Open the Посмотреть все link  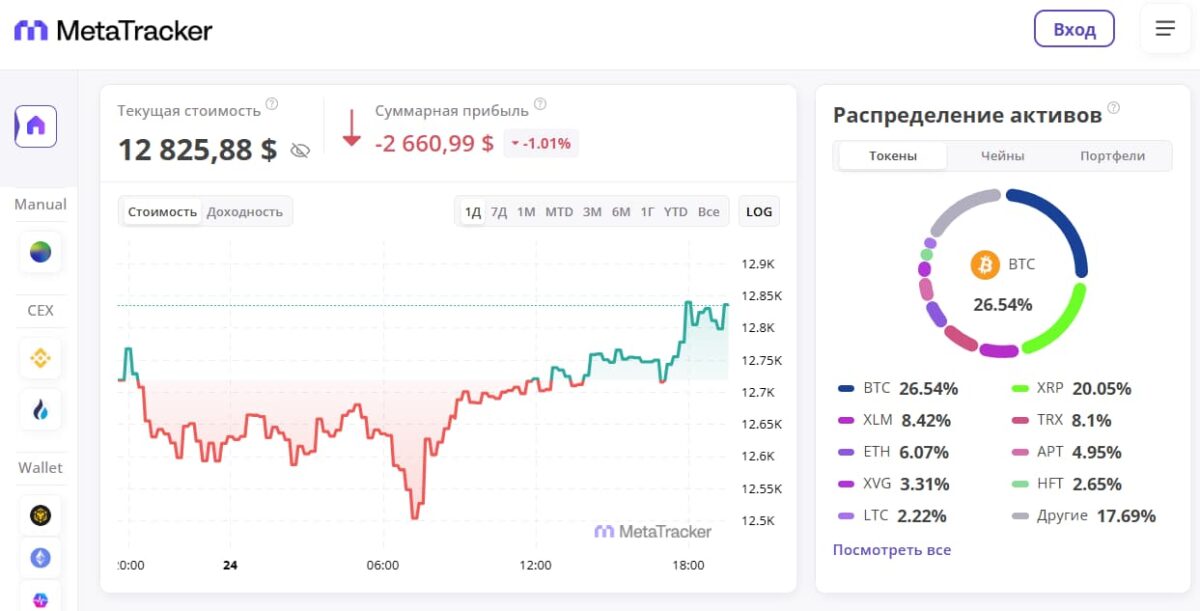click(x=892, y=550)
